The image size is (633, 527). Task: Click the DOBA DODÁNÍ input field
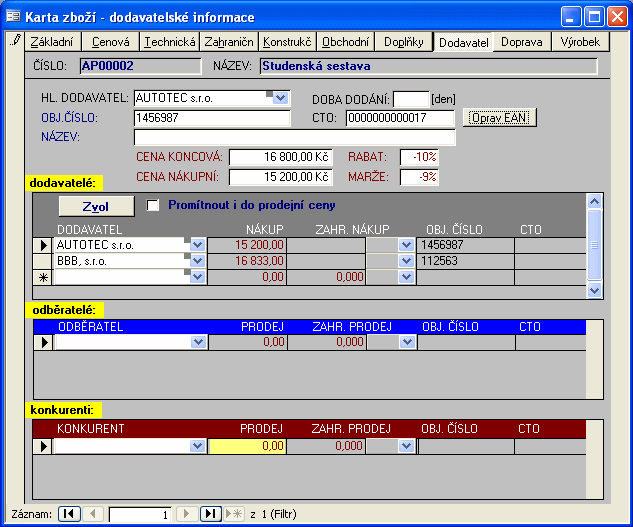click(x=411, y=99)
